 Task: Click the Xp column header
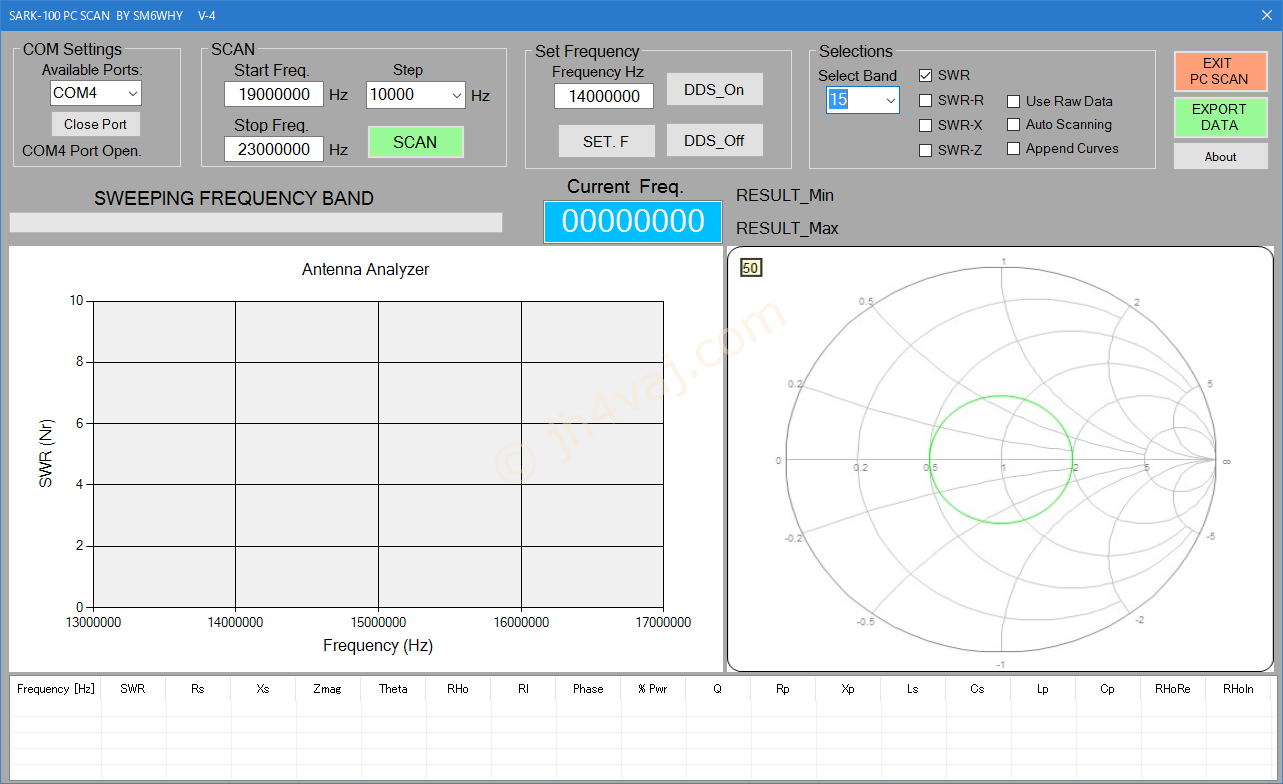point(848,688)
